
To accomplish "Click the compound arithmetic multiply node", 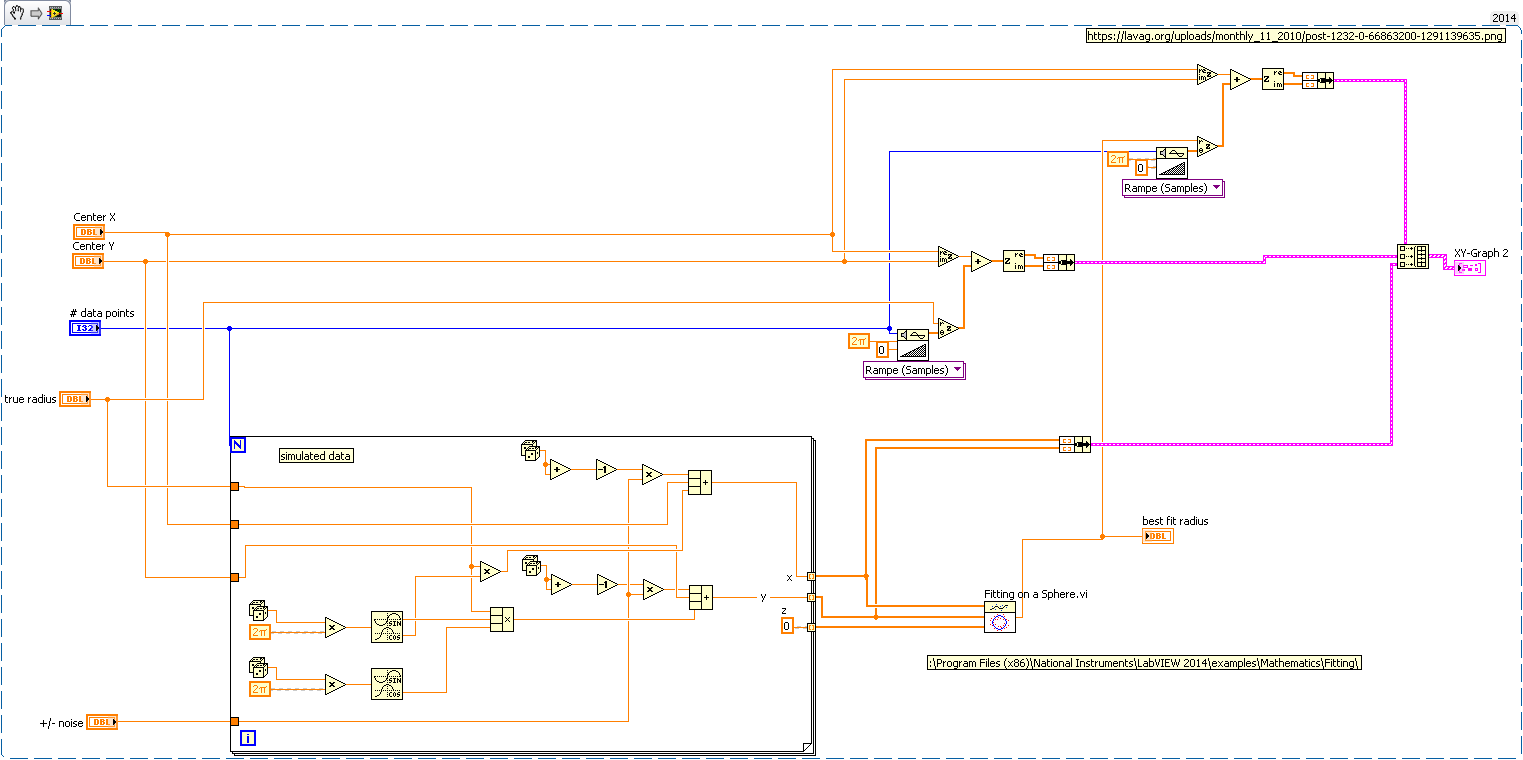I will pos(502,620).
